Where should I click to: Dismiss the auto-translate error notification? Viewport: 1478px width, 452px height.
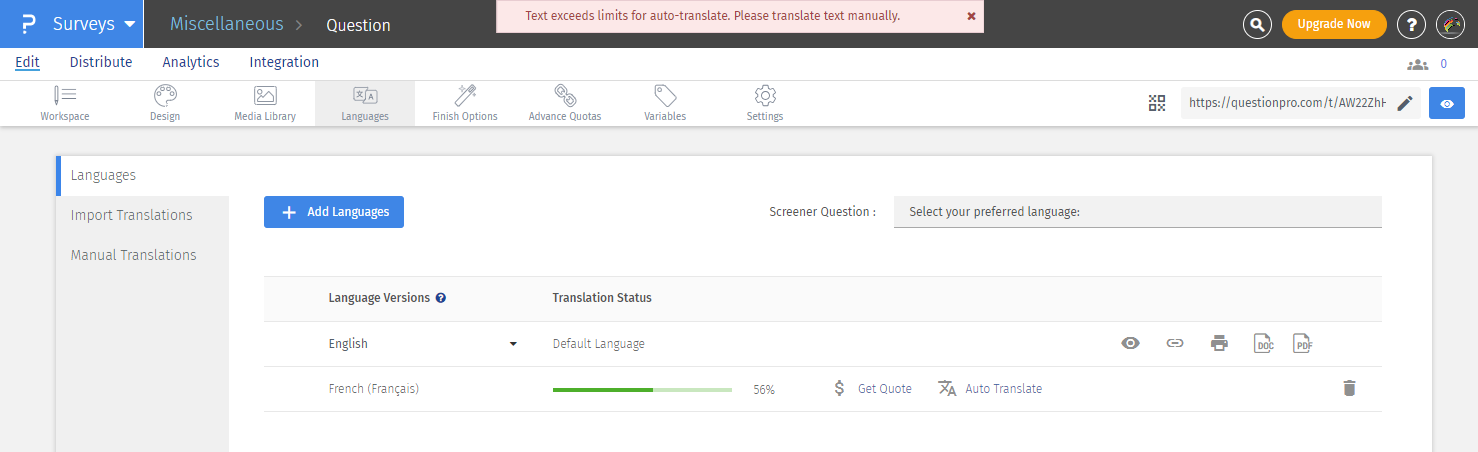point(971,16)
